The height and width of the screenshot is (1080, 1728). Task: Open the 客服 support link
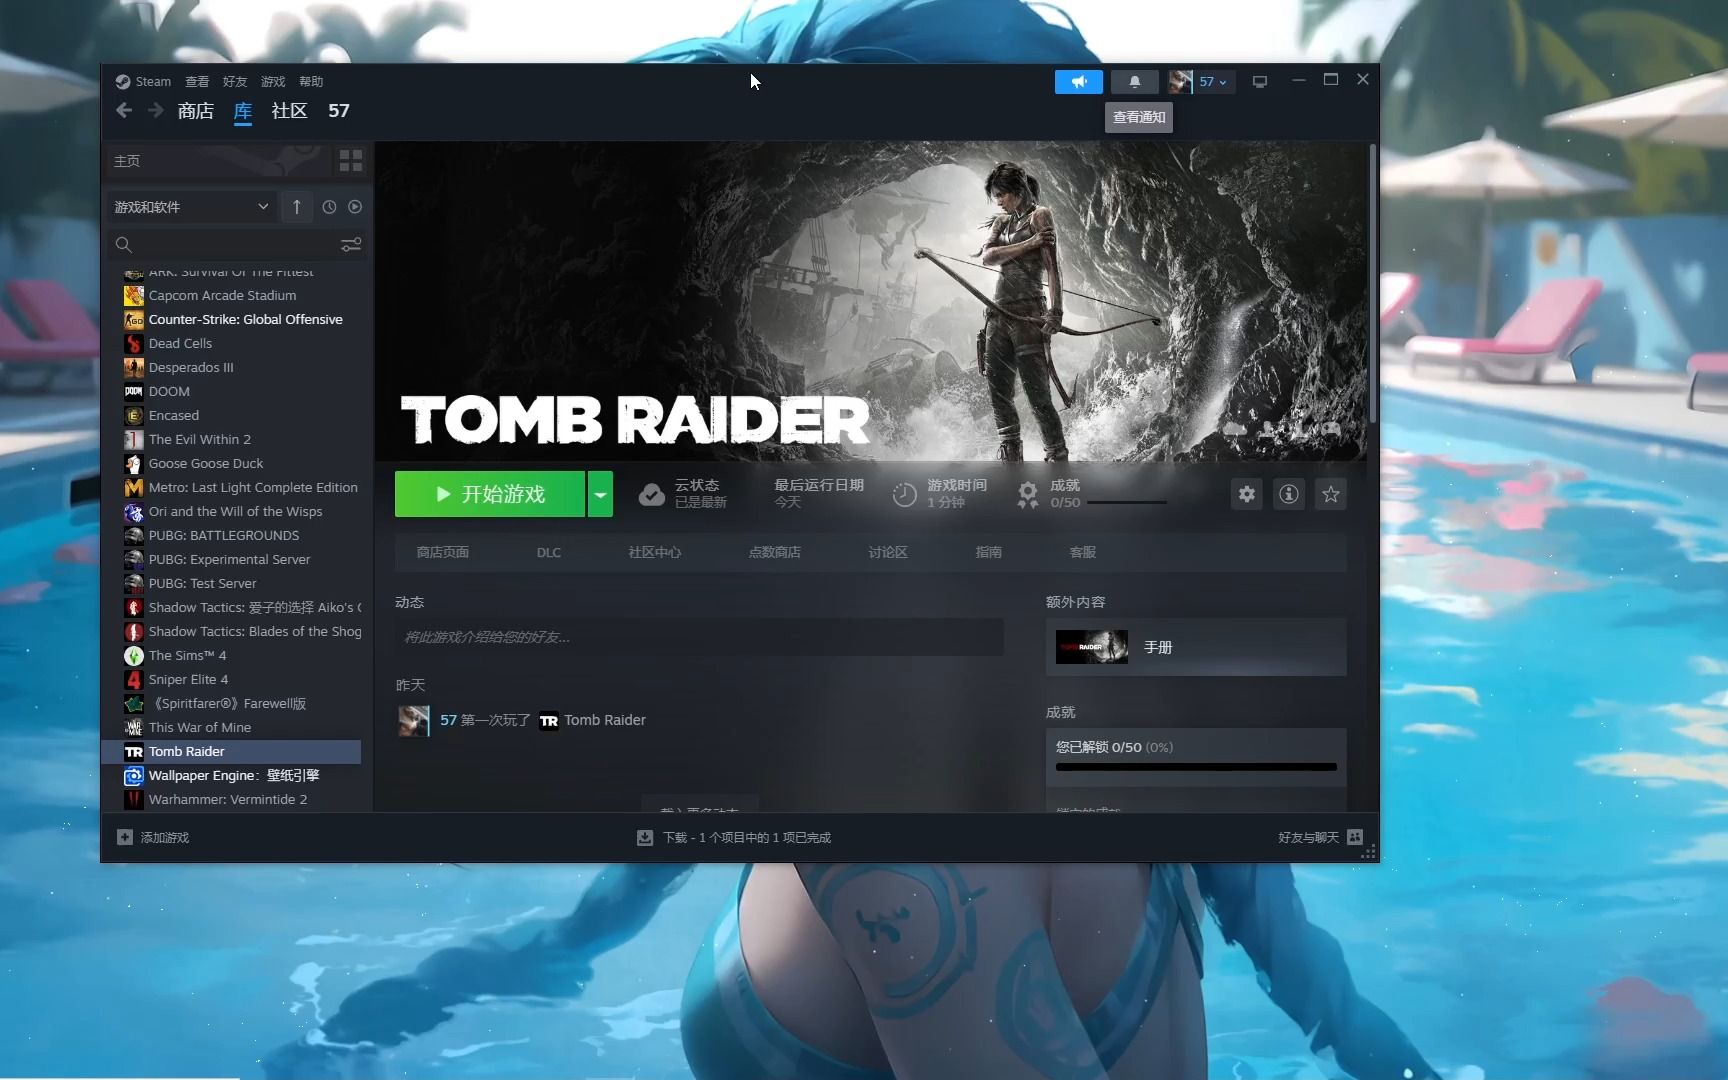(x=1083, y=552)
